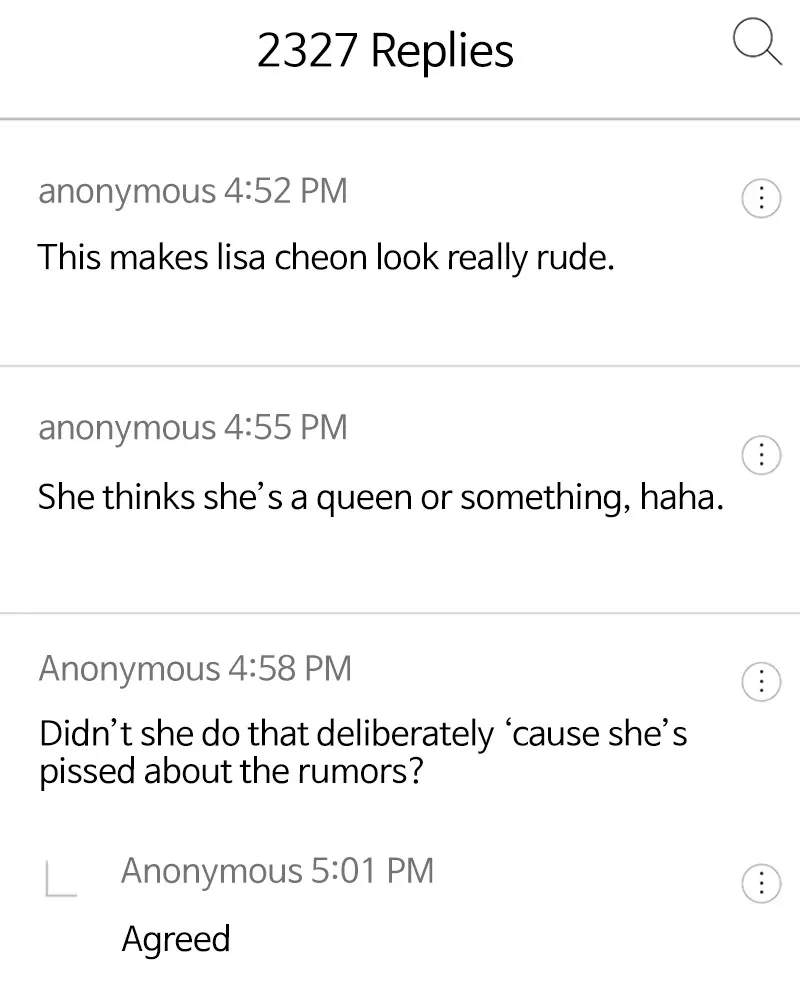Select the comment "This makes lisa cheon look really rude."

(x=325, y=258)
